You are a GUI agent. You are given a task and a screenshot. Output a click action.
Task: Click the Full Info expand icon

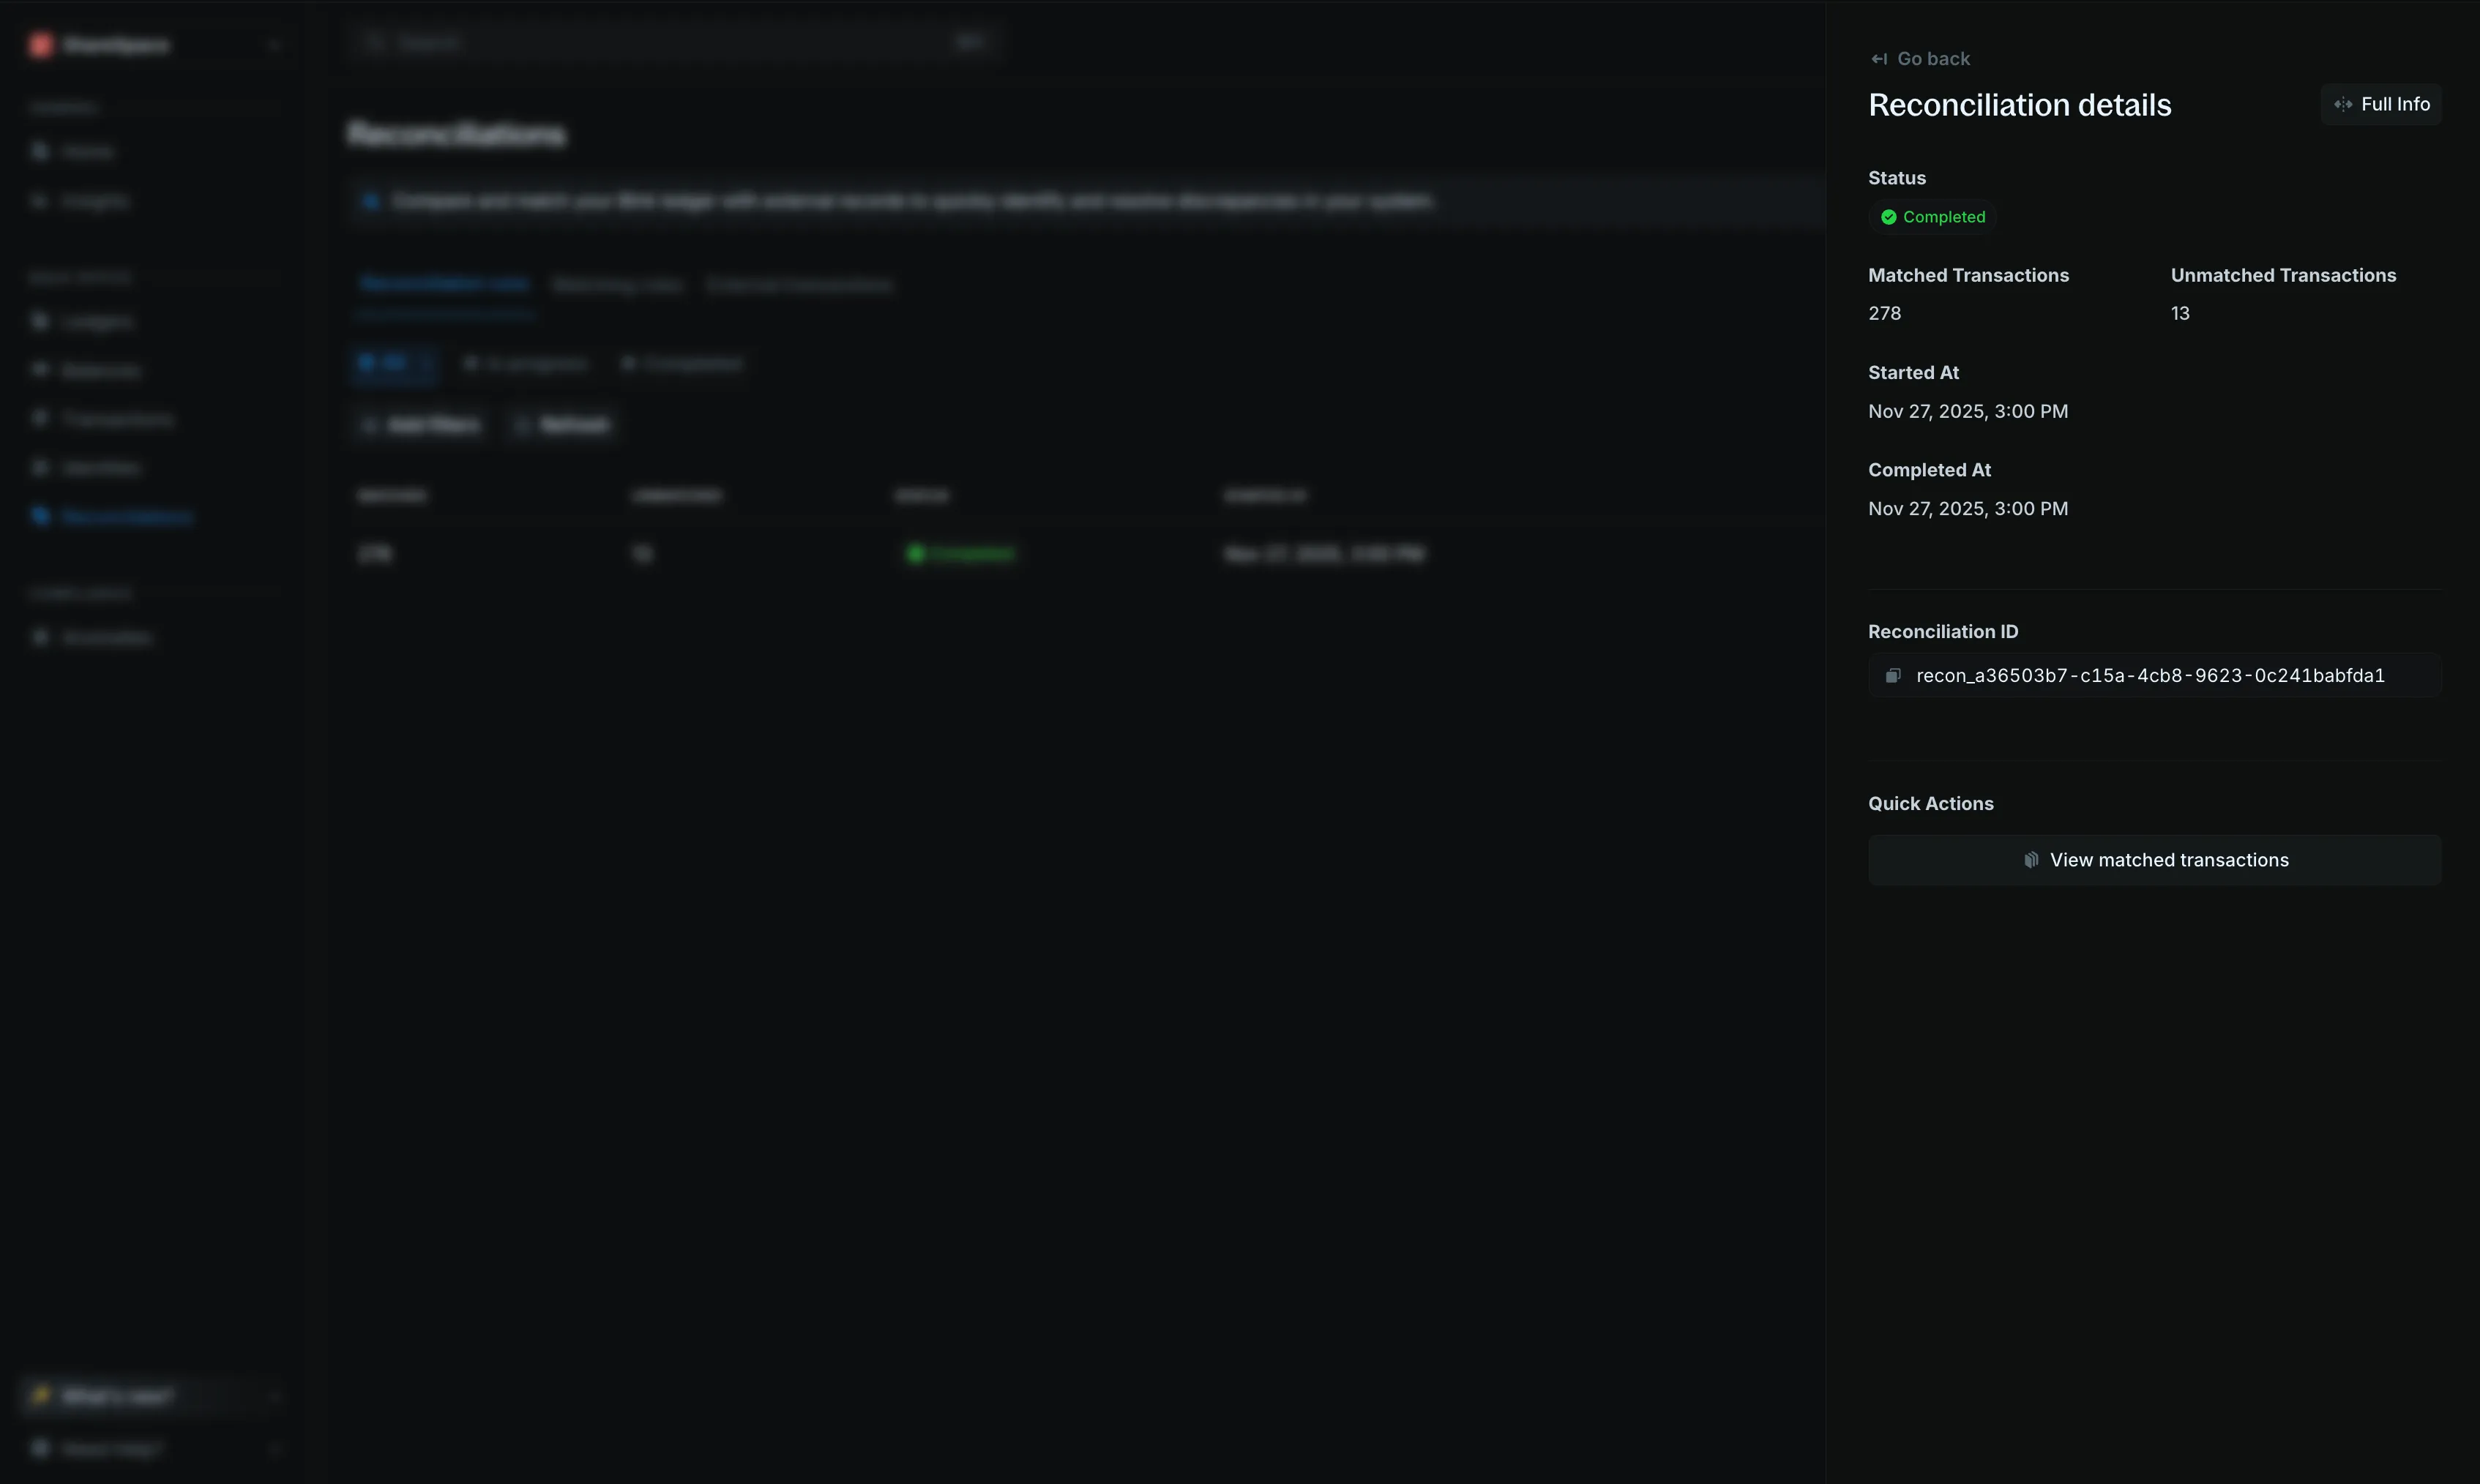2343,104
